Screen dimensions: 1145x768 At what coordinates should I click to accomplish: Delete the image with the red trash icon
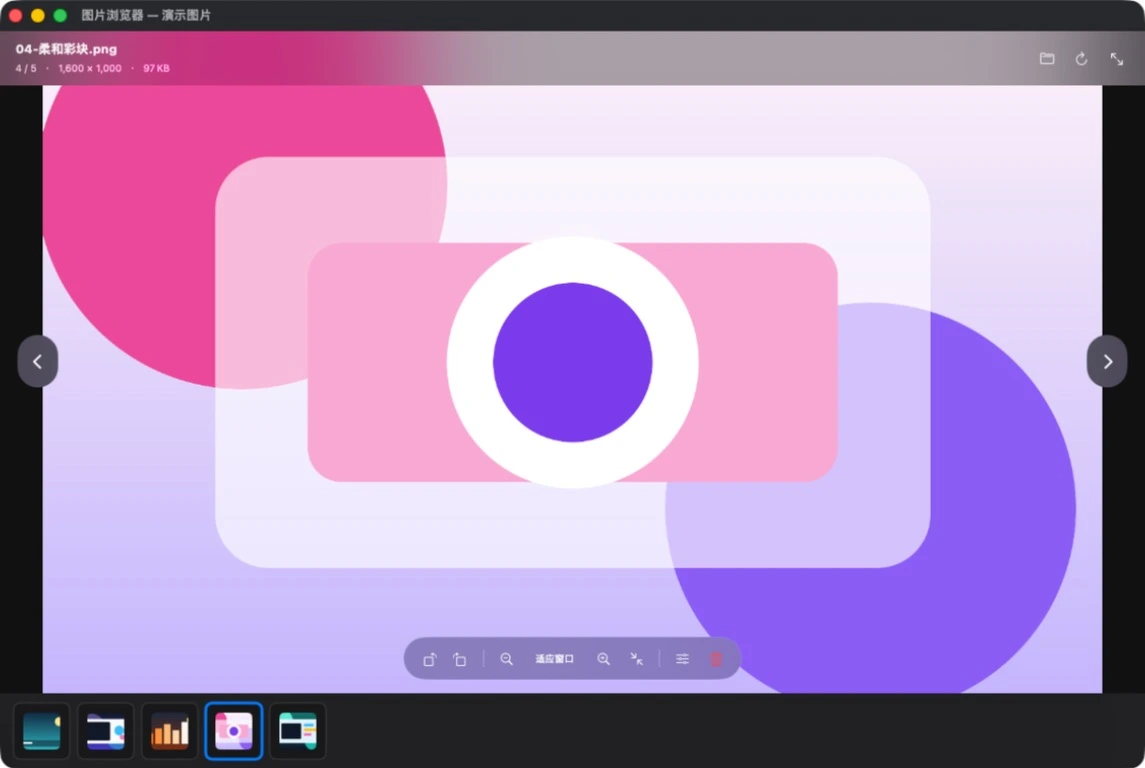pos(716,659)
